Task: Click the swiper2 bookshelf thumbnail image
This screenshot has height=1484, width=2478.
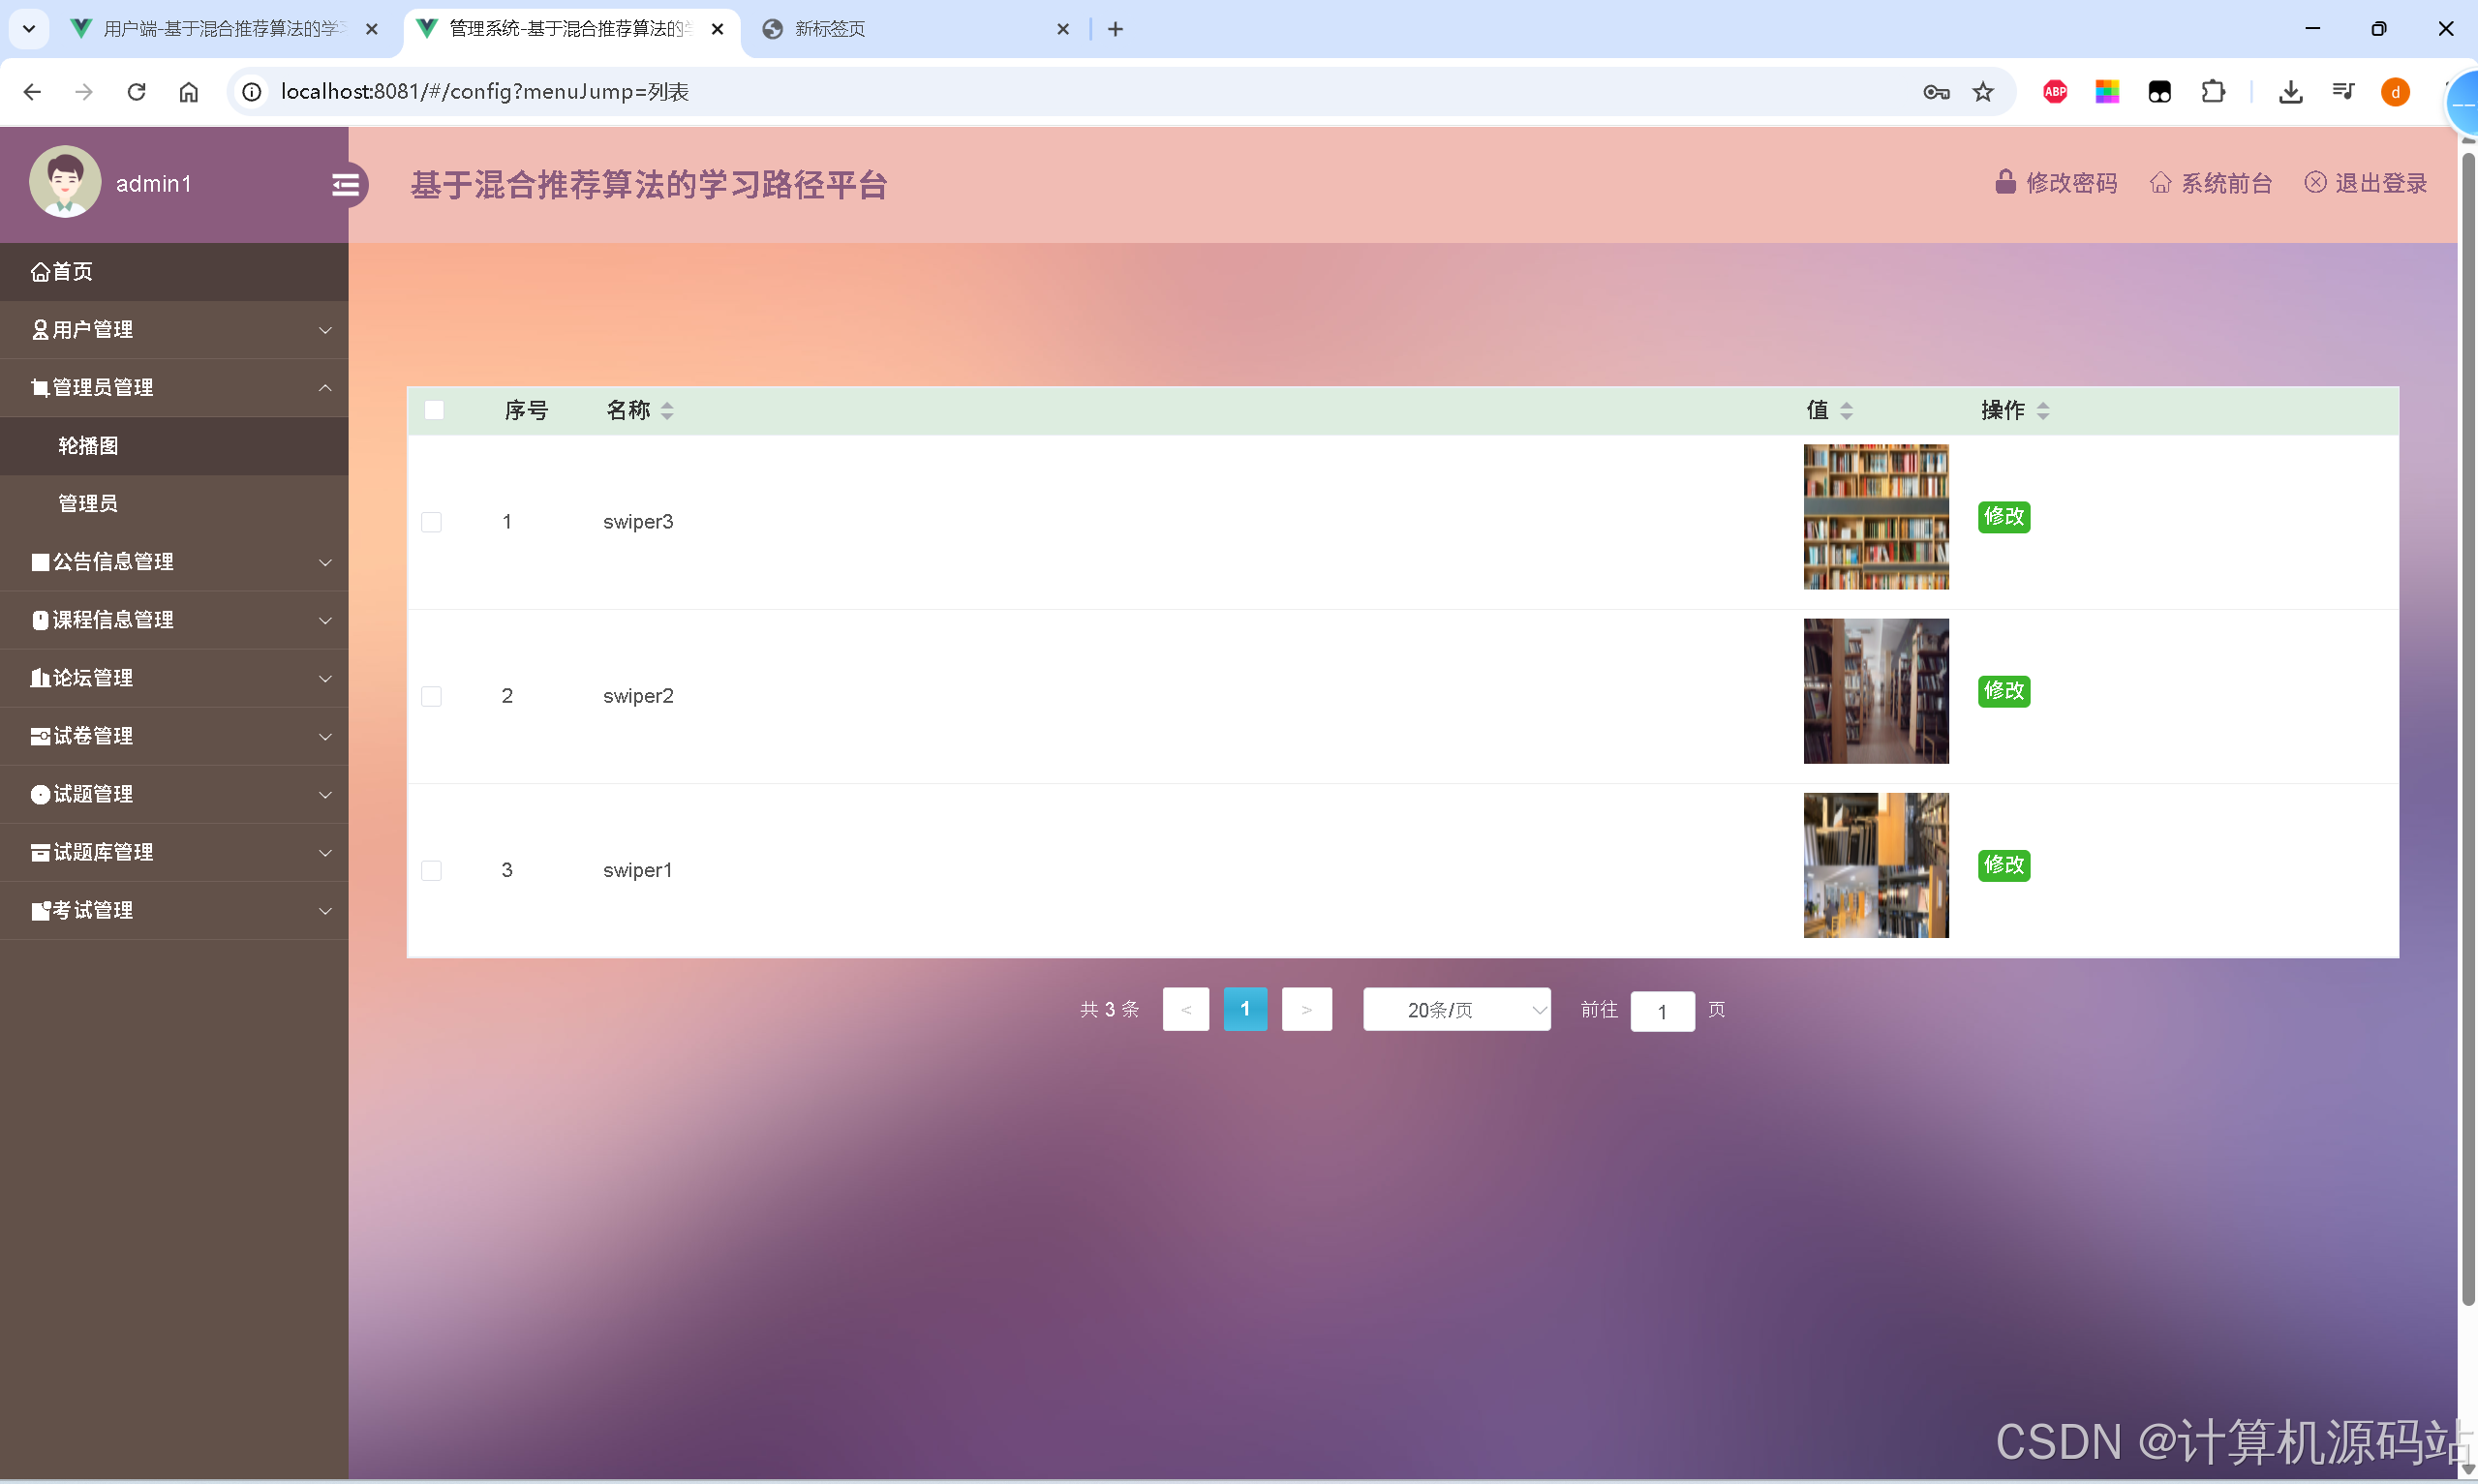Action: pos(1874,690)
